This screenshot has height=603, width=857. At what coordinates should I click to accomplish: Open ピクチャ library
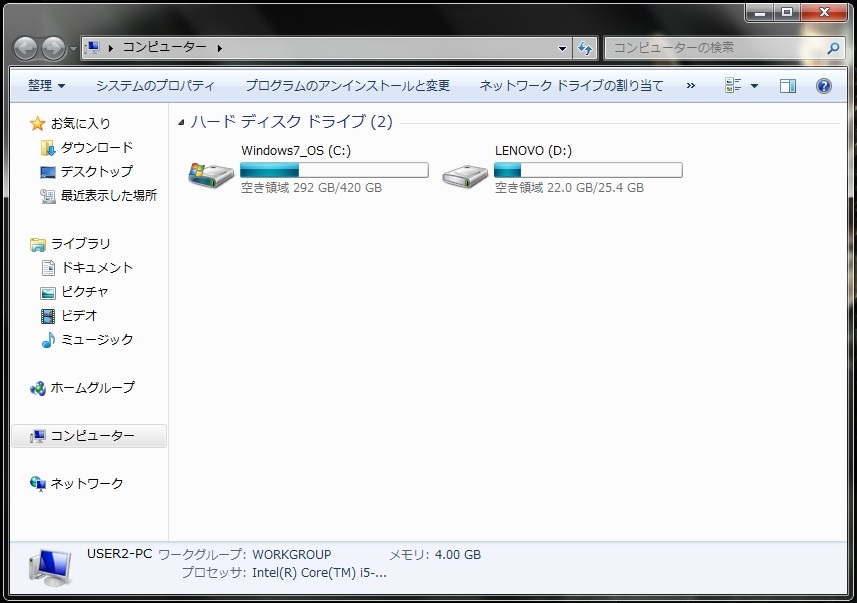pos(85,292)
